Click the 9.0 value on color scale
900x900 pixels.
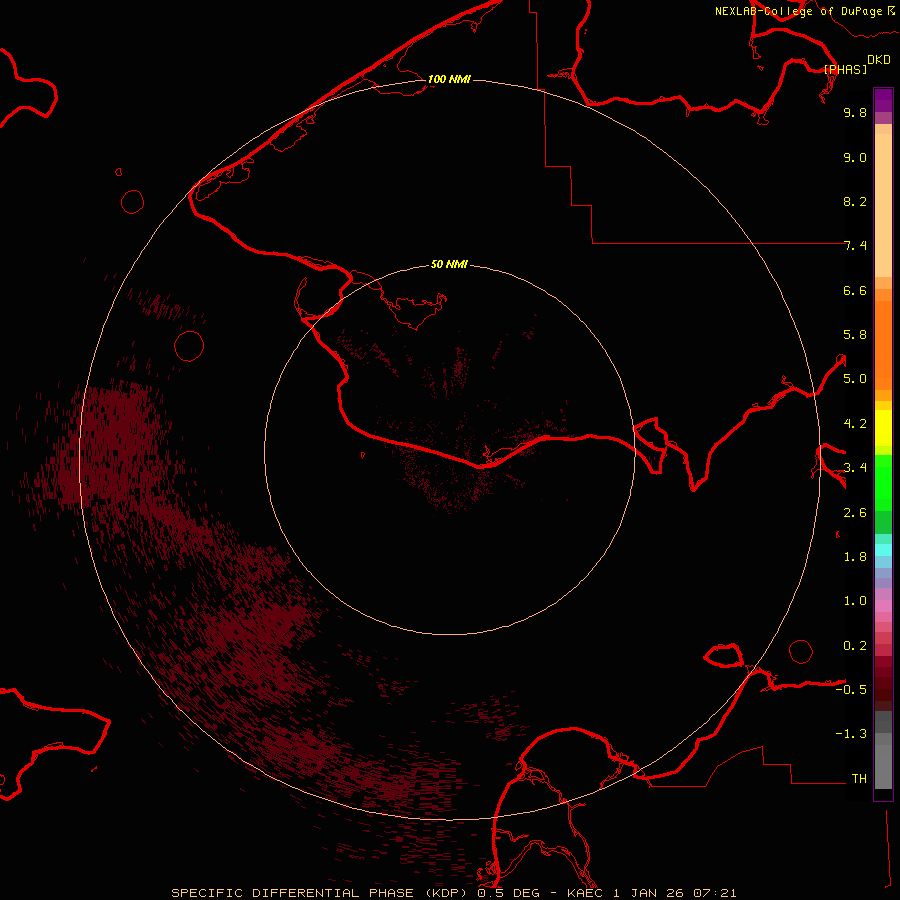(x=855, y=157)
